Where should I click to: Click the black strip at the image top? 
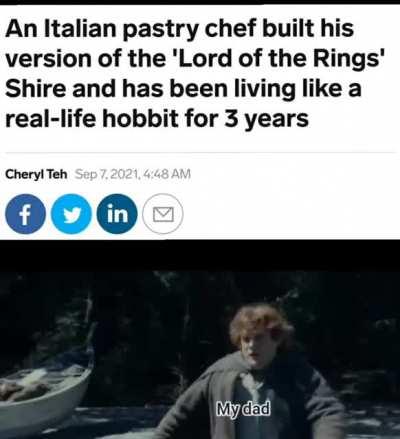[200, 2]
